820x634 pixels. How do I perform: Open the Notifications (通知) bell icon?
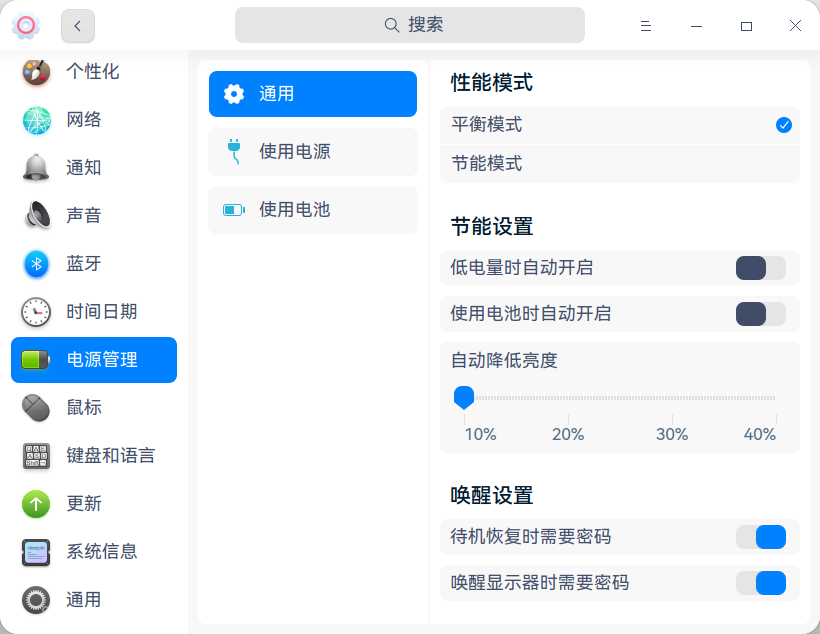tap(37, 168)
